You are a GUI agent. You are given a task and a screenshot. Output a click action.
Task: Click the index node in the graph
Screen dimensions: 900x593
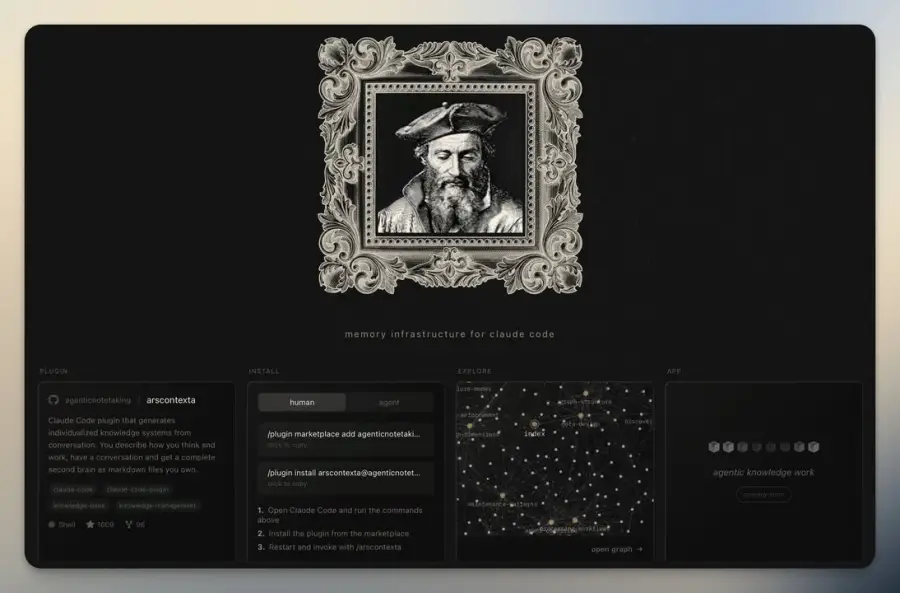point(534,424)
